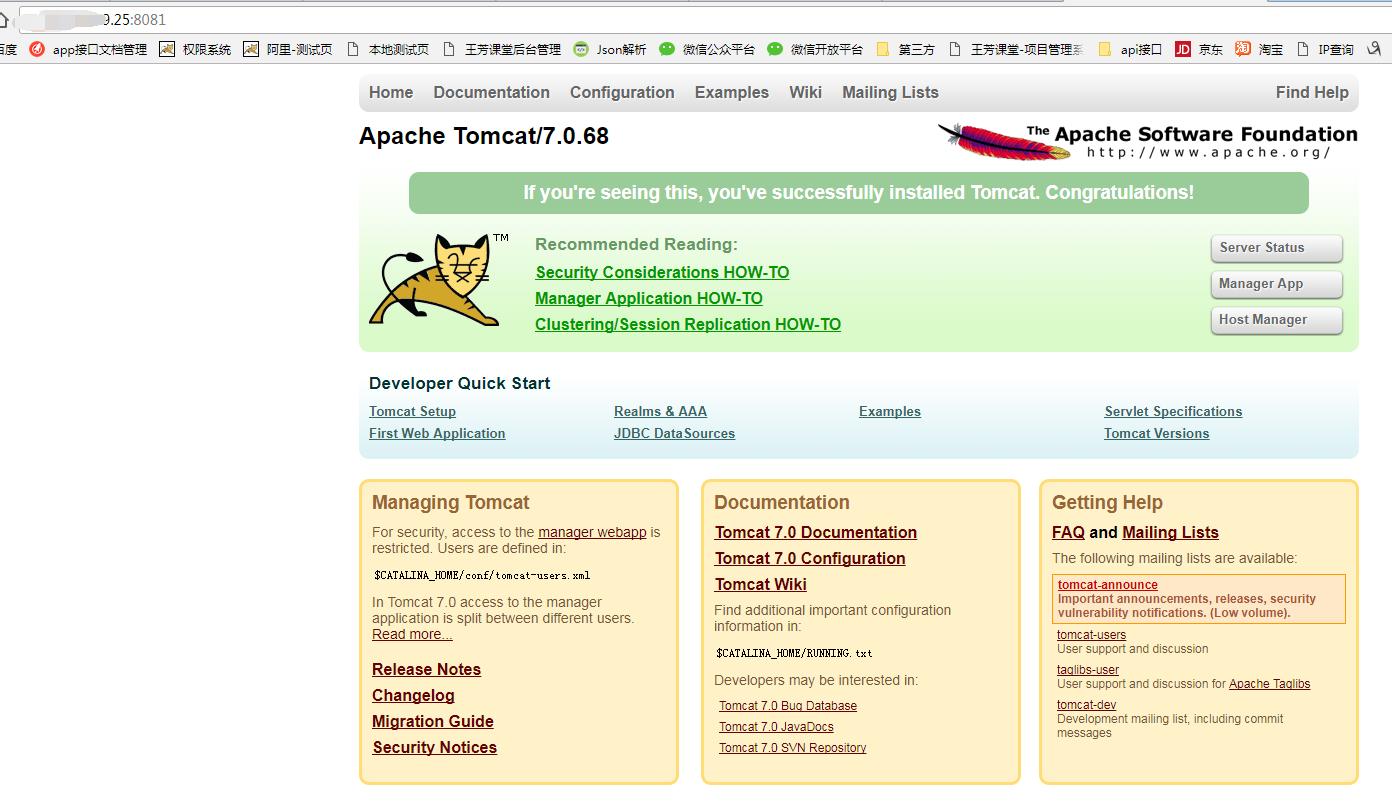This screenshot has height=804, width=1392.
Task: Open the 权限系统 bookmark icon
Action: pyautogui.click(x=167, y=49)
